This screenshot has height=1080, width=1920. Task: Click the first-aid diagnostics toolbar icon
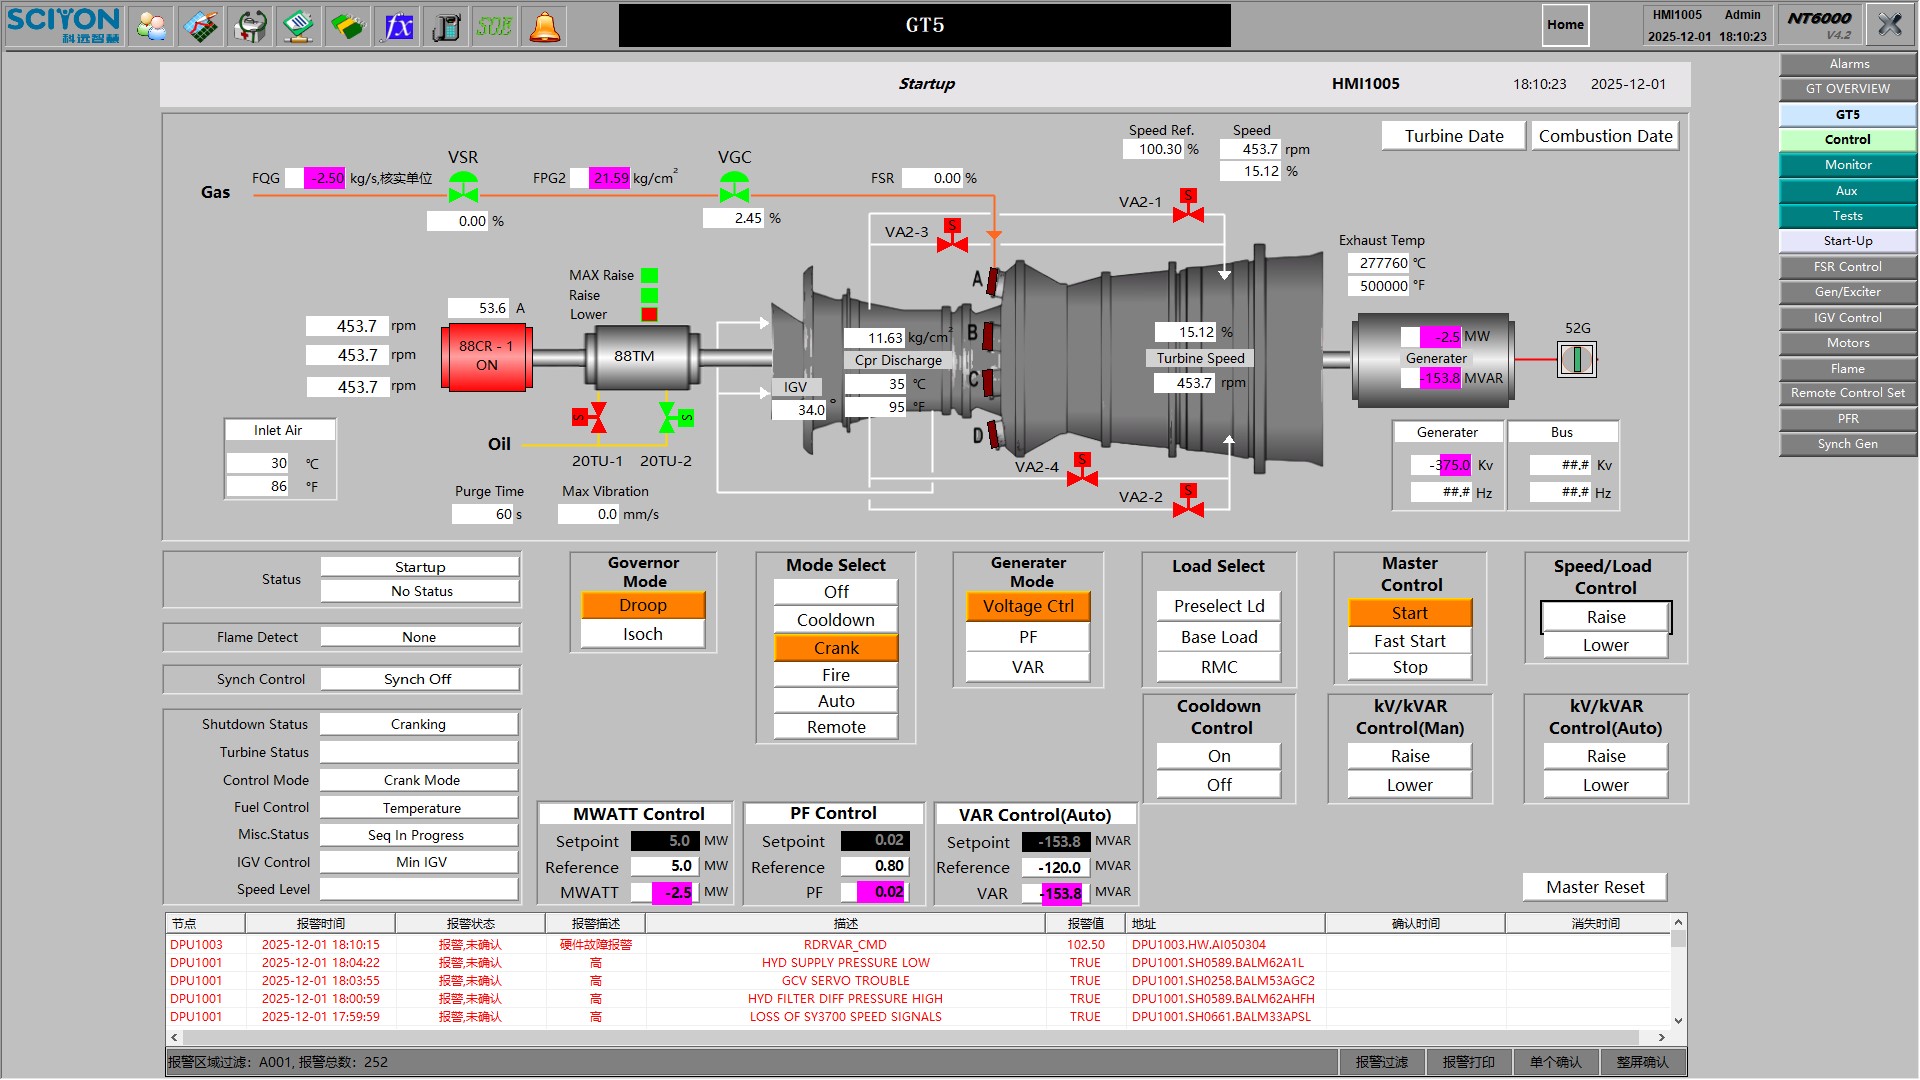(x=250, y=26)
